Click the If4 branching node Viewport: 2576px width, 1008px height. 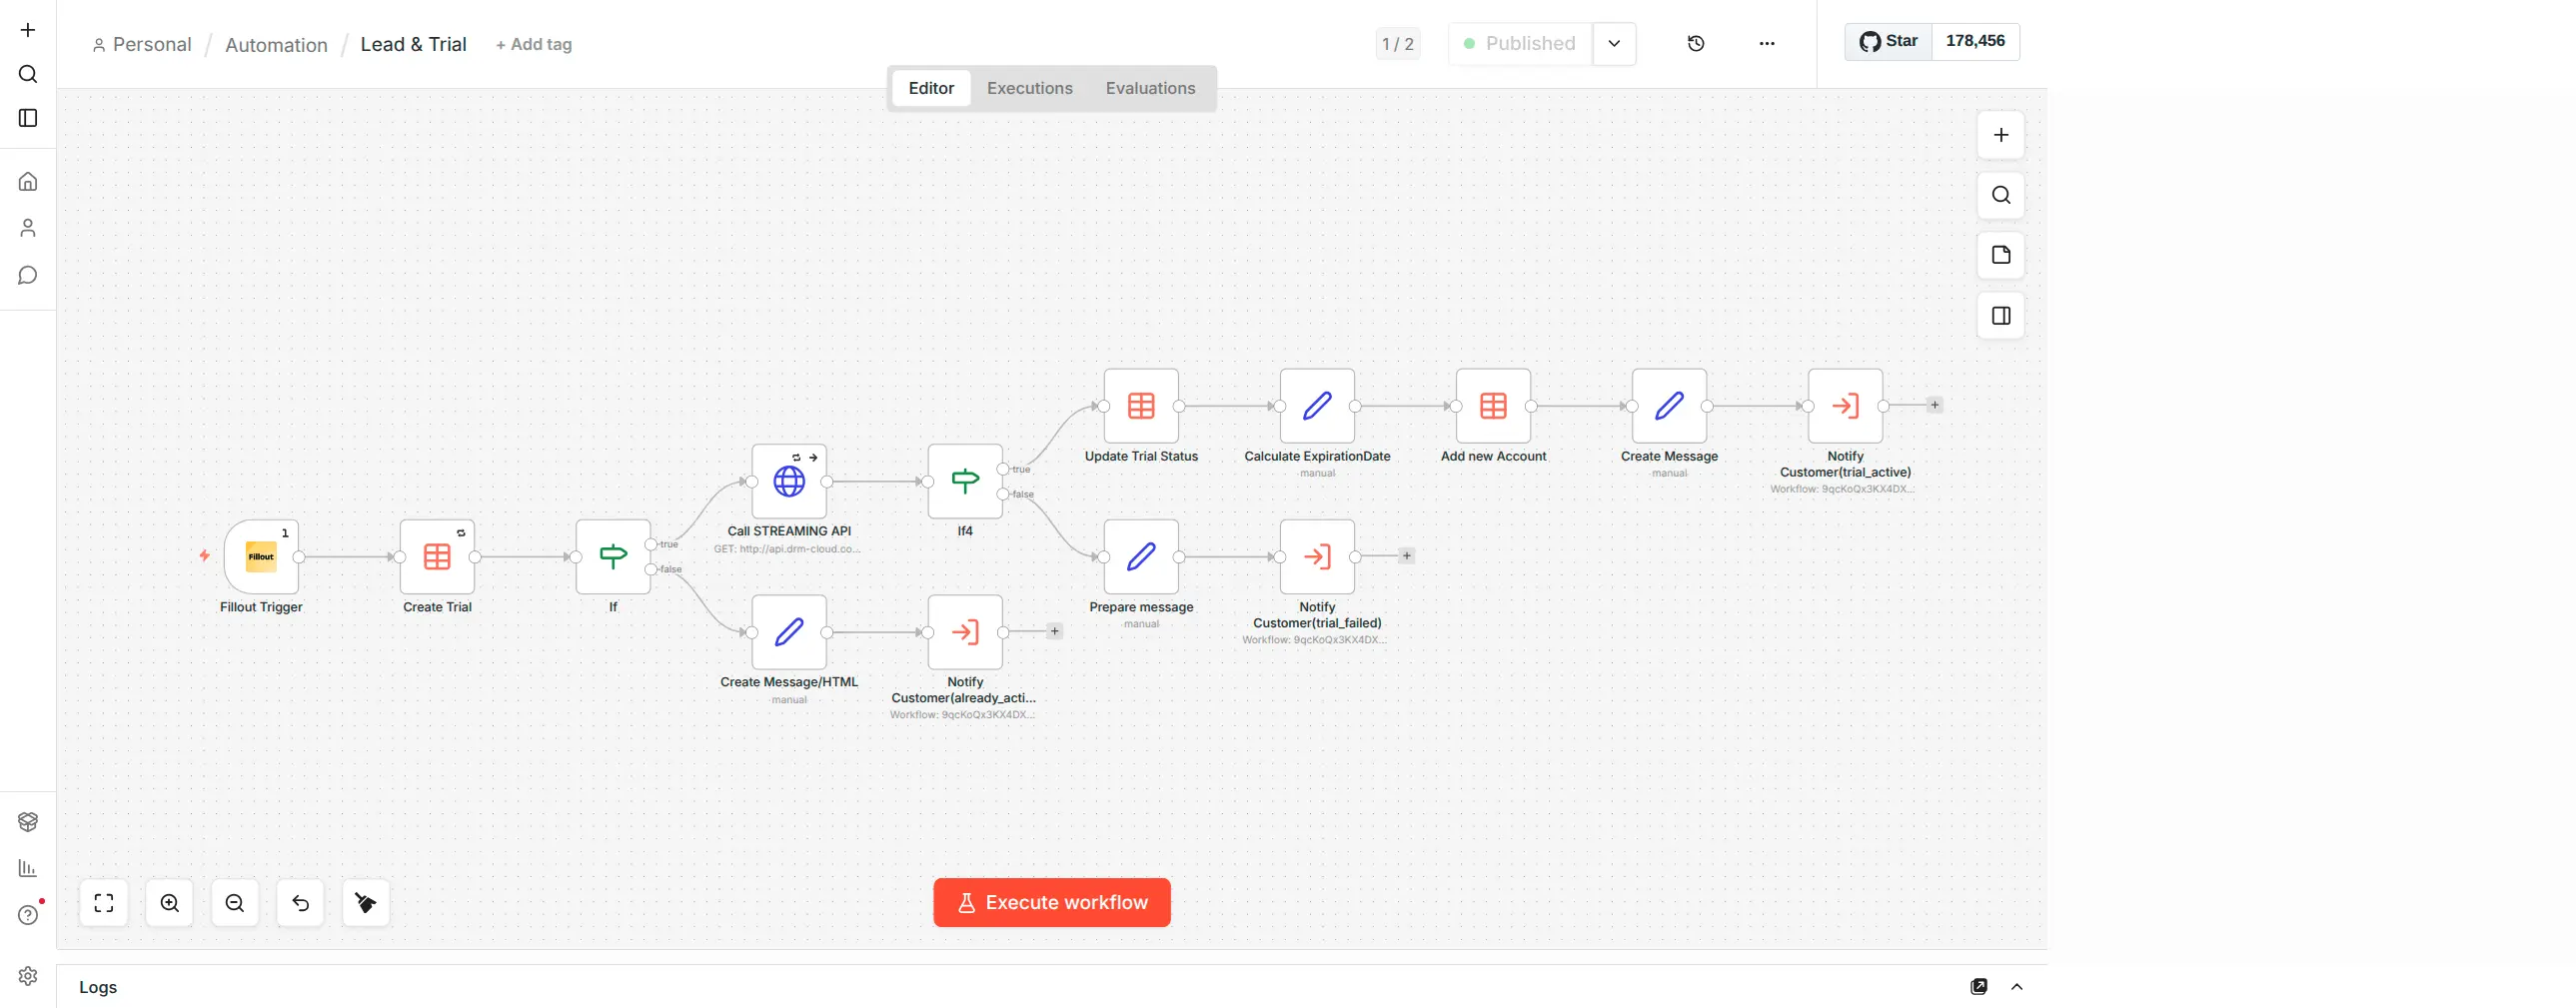click(964, 481)
